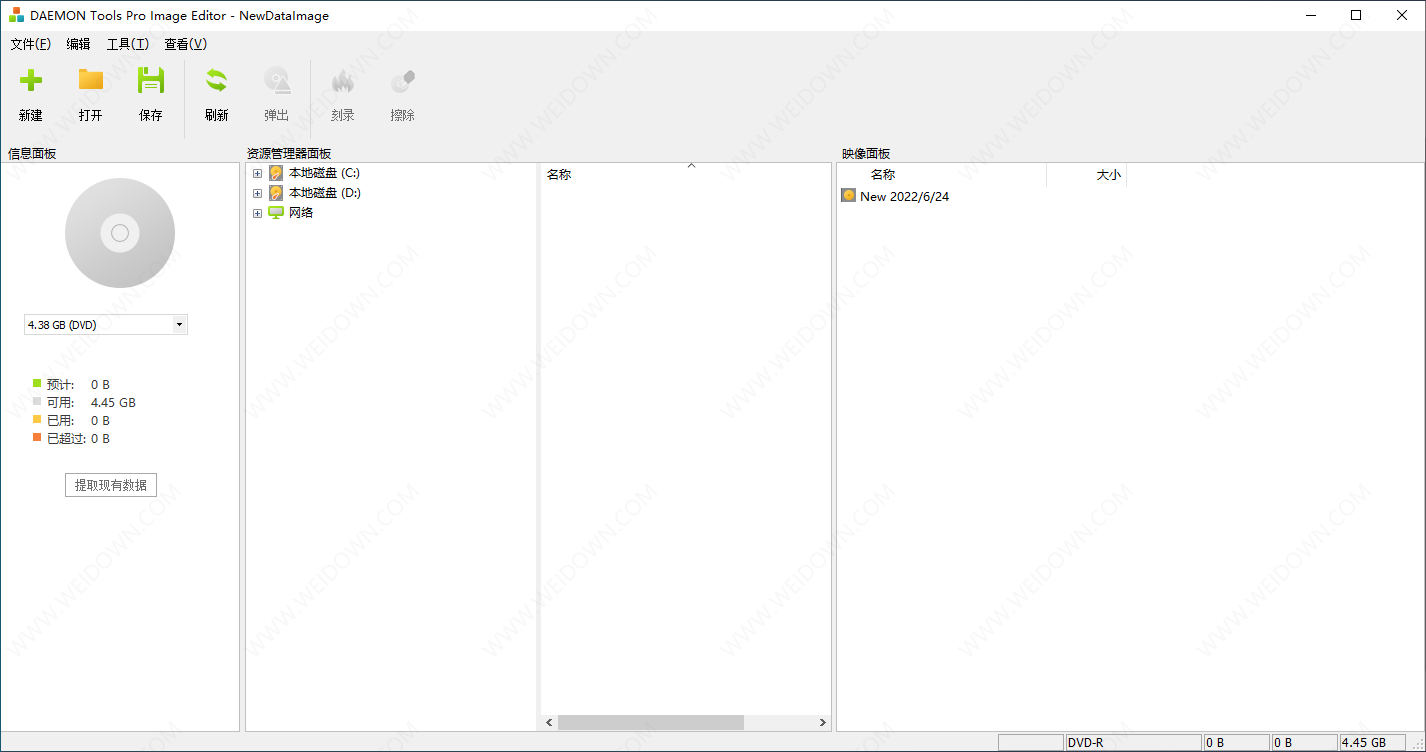1426x752 pixels.
Task: Click the large grey disc image
Action: point(120,233)
